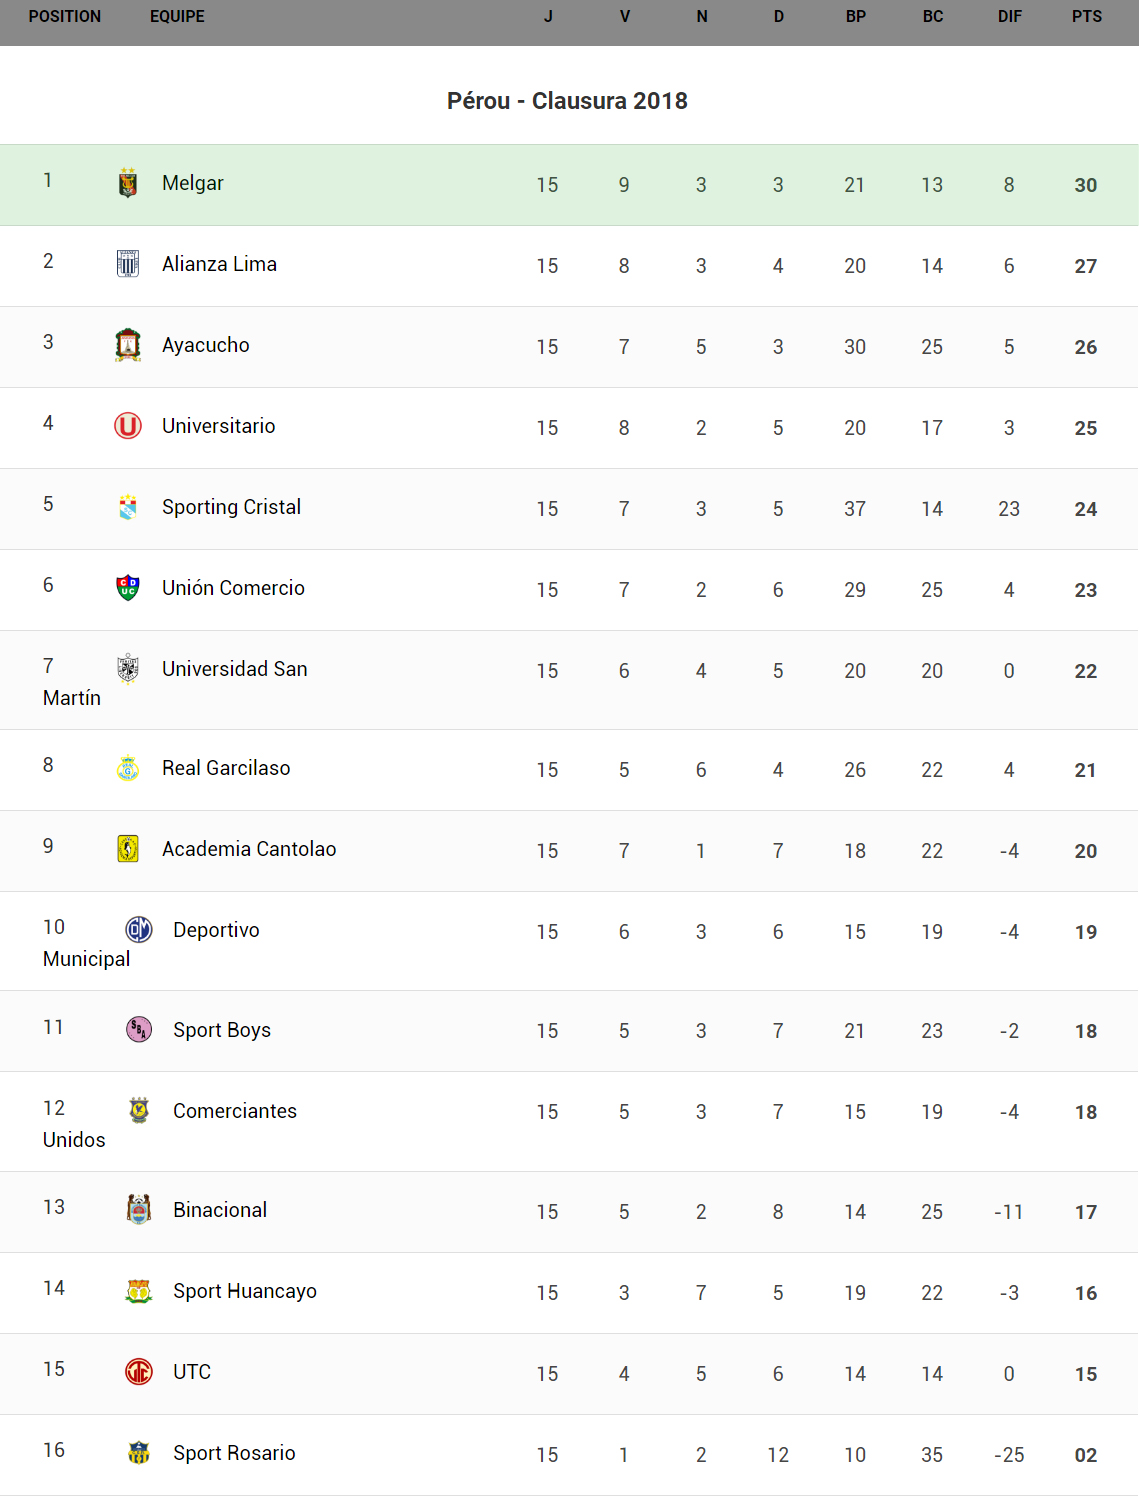
Task: Click the PTS column header
Action: click(x=1086, y=17)
